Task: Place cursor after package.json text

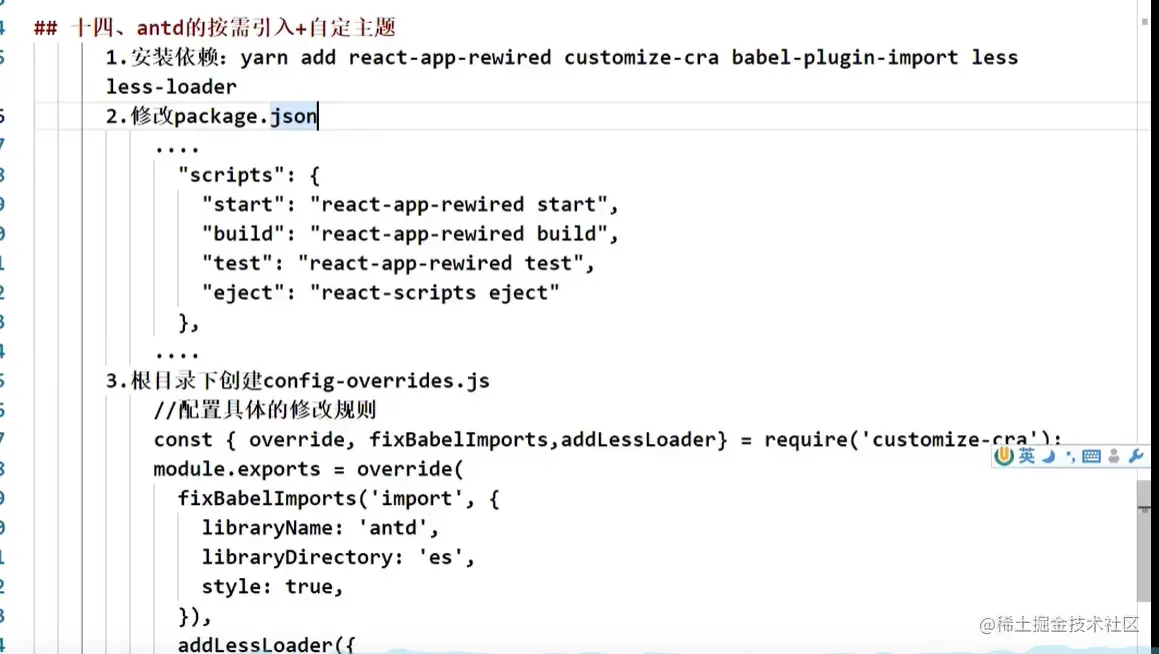Action: [x=318, y=116]
